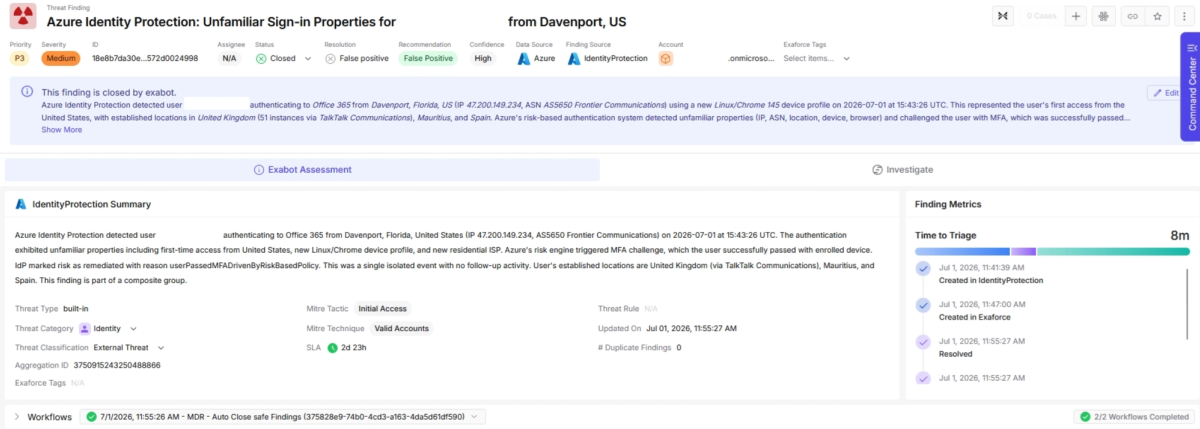This screenshot has height=429, width=1200.
Task: Click the Azure data source logo
Action: 523,59
